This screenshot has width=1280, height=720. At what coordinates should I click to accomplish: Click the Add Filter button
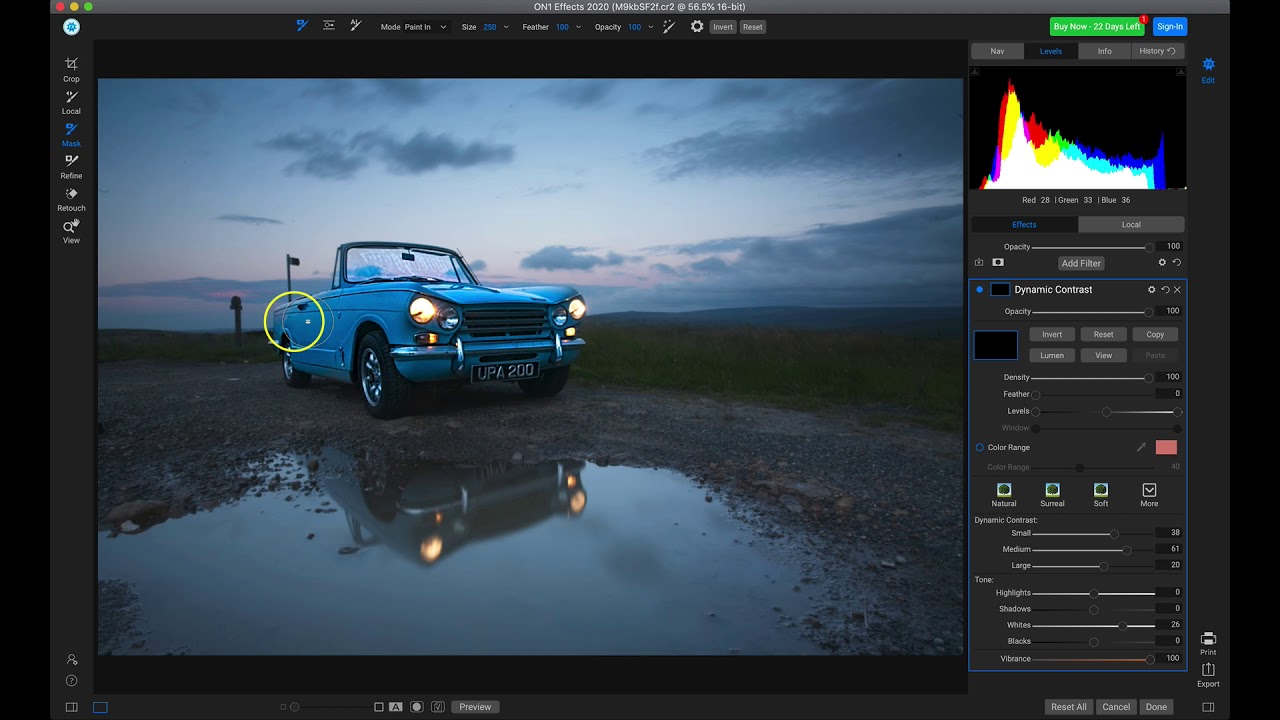pyautogui.click(x=1081, y=262)
